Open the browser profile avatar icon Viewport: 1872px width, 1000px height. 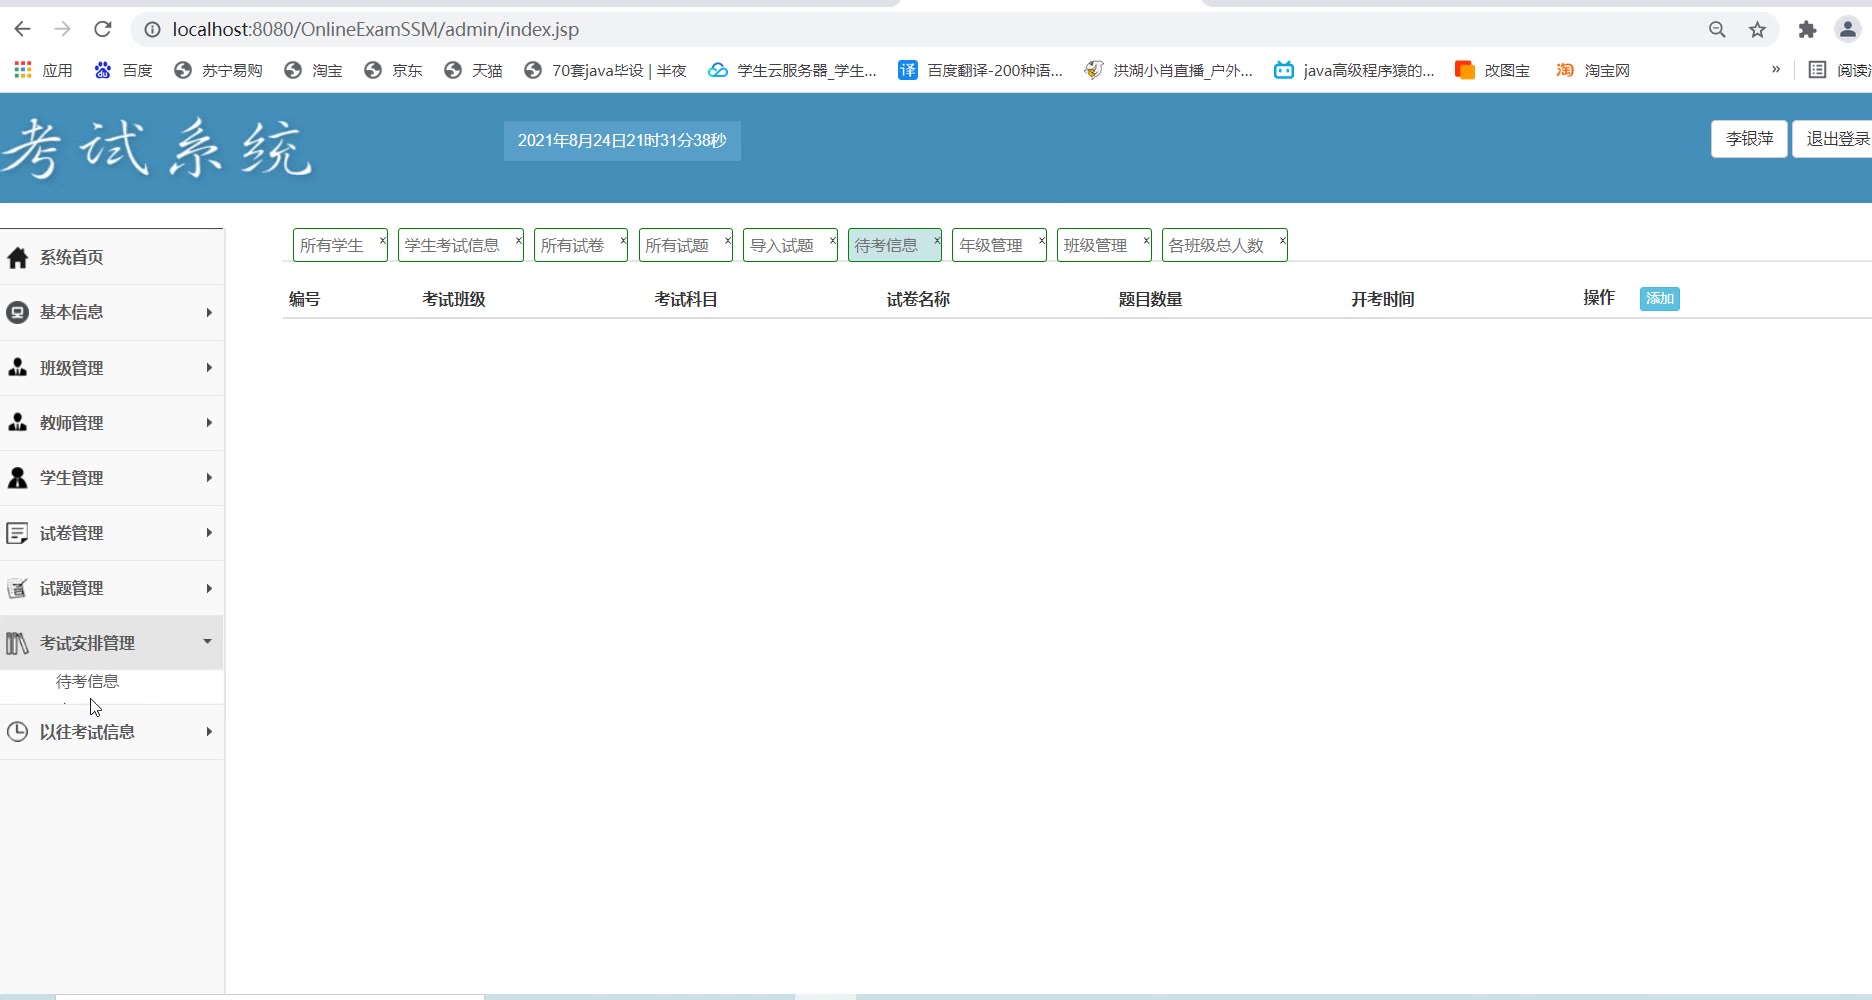(x=1847, y=30)
